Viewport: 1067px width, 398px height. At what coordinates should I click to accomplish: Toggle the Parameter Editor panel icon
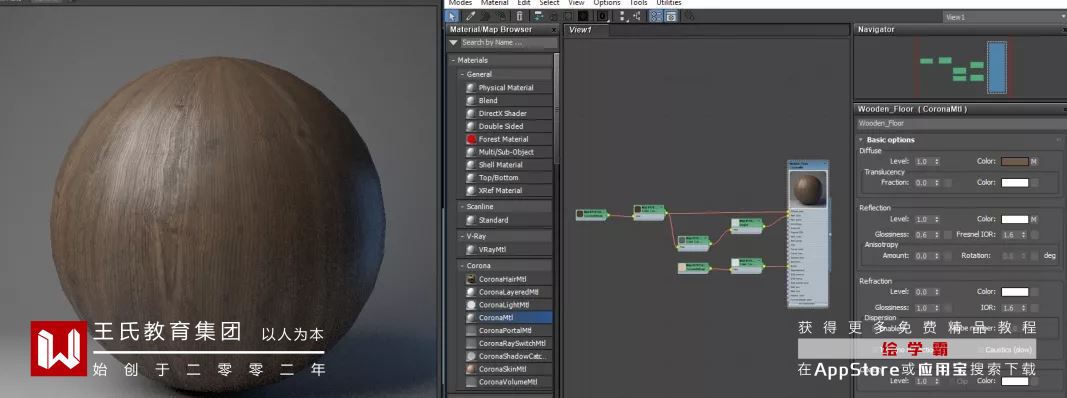point(671,16)
